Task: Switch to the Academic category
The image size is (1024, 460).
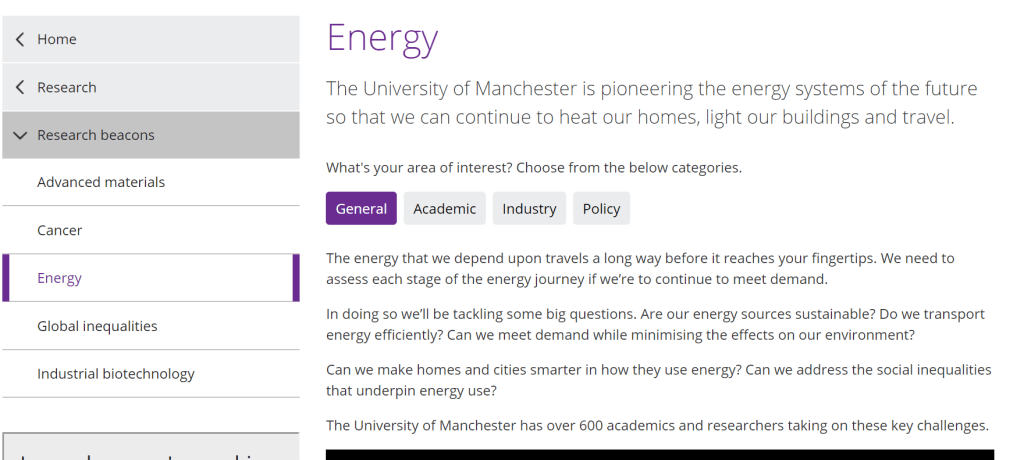Action: pyautogui.click(x=444, y=209)
